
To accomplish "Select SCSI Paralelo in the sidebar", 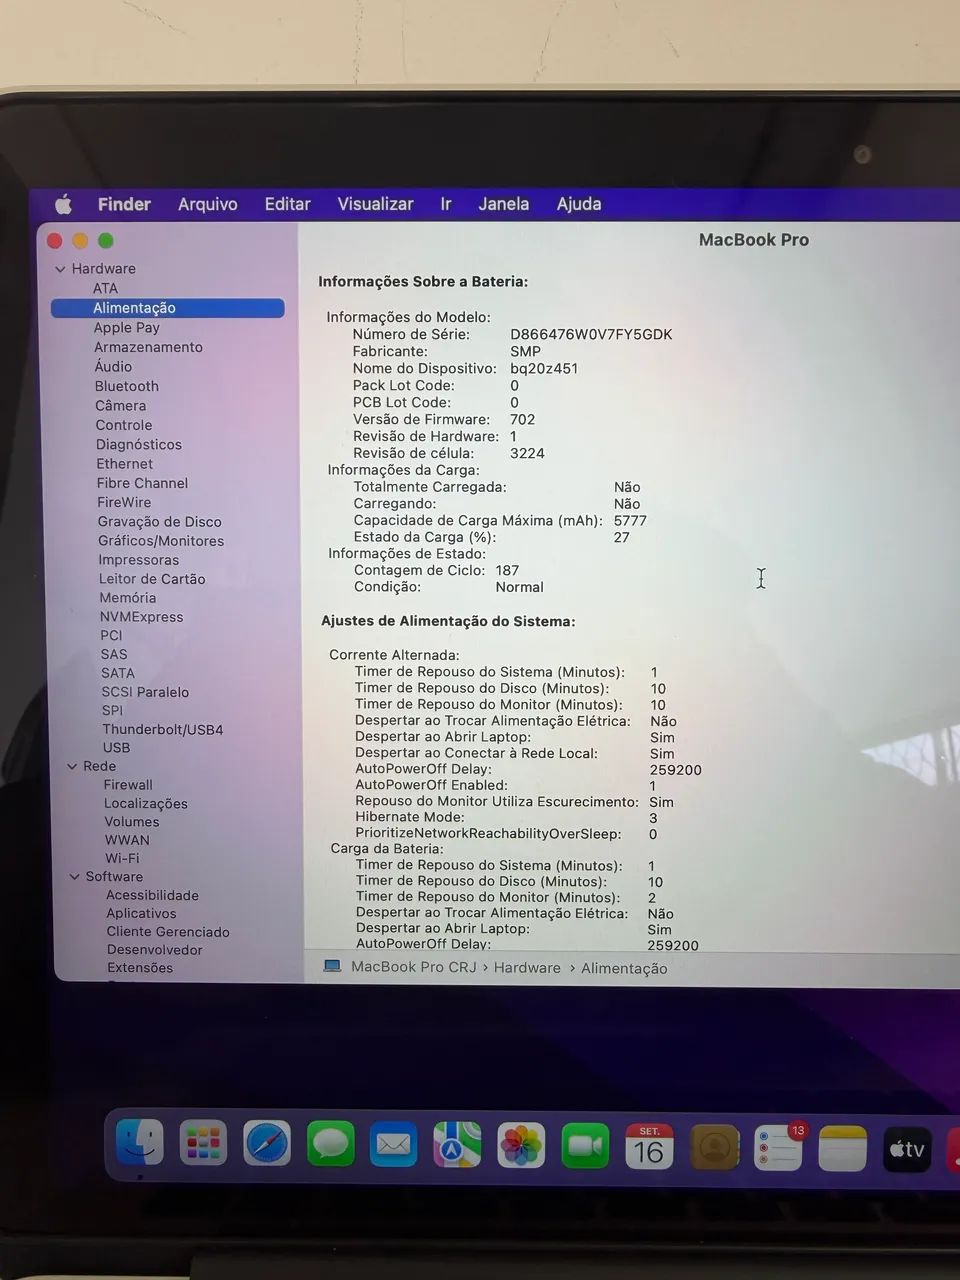I will [x=145, y=692].
